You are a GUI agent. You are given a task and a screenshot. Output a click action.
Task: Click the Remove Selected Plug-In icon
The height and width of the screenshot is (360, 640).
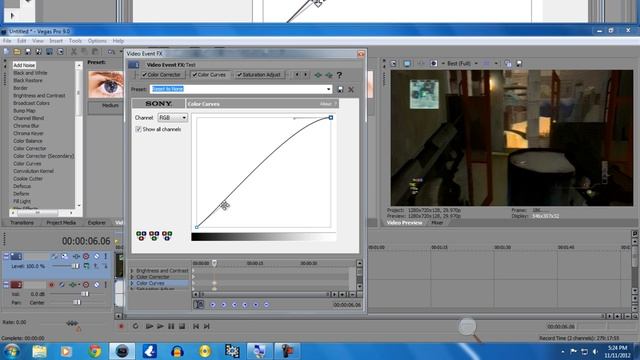[329, 75]
